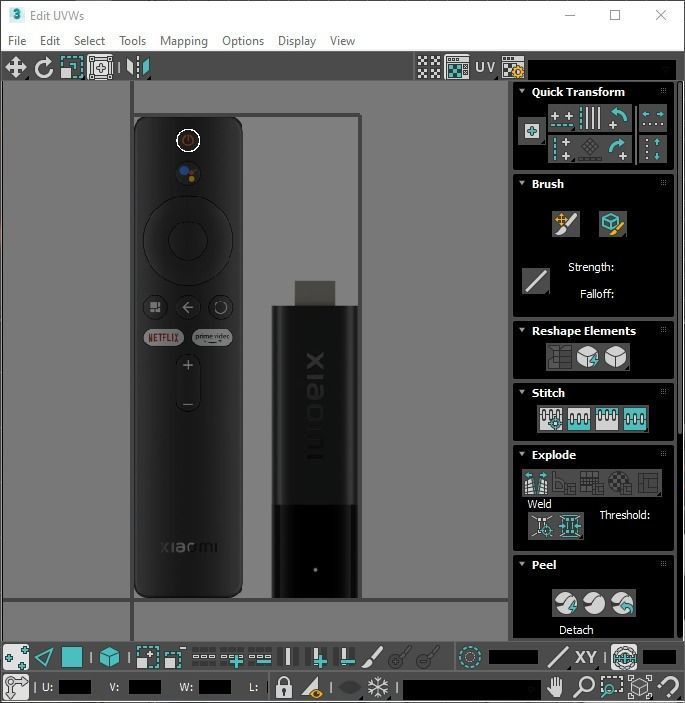Open the Select menu

coord(89,41)
